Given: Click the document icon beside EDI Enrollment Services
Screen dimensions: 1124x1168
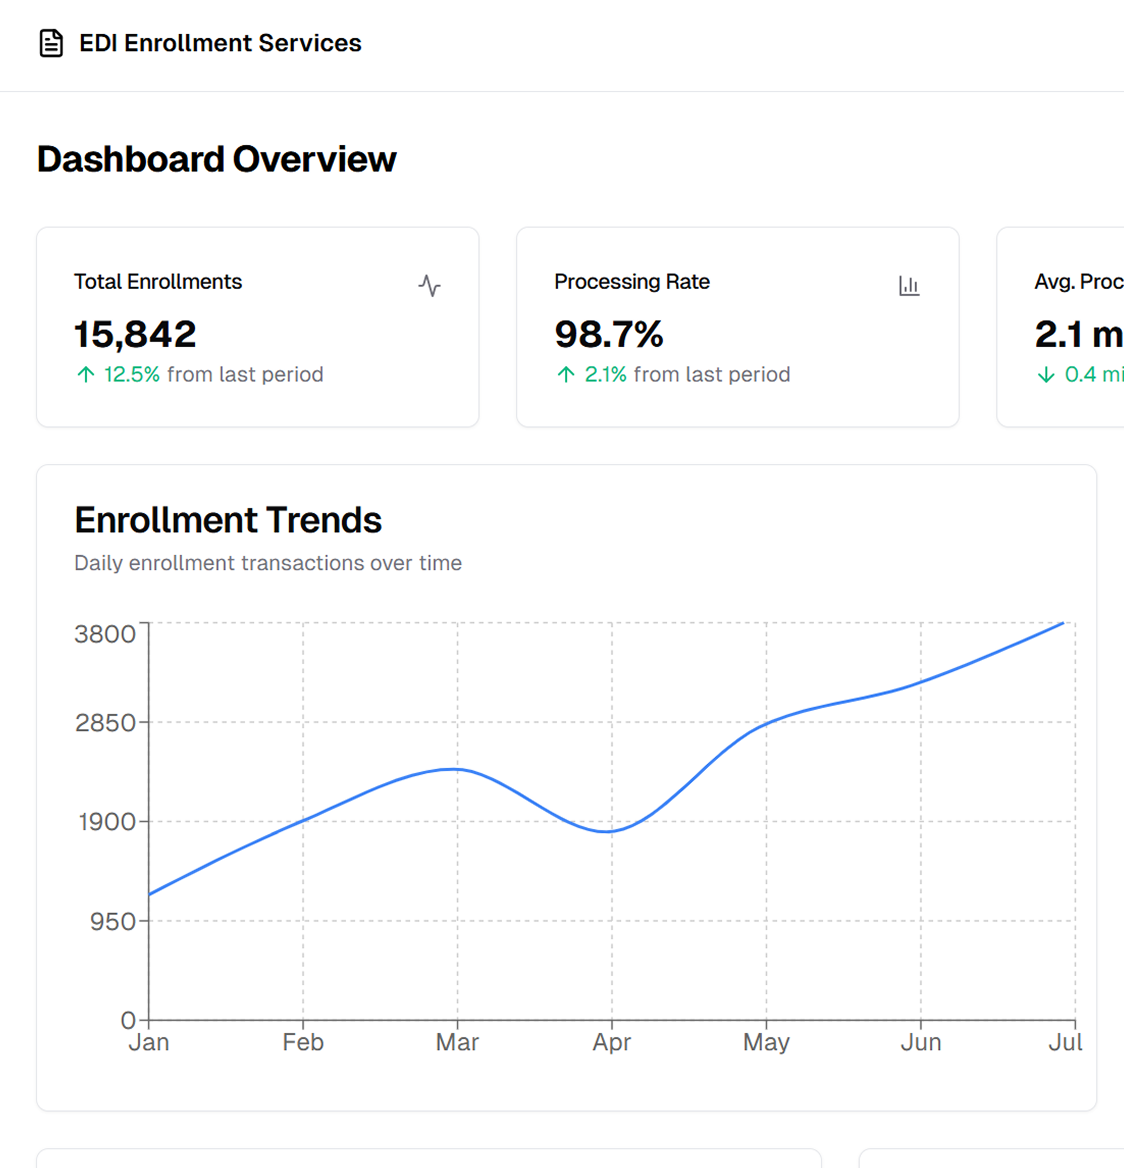Looking at the screenshot, I should tap(51, 43).
